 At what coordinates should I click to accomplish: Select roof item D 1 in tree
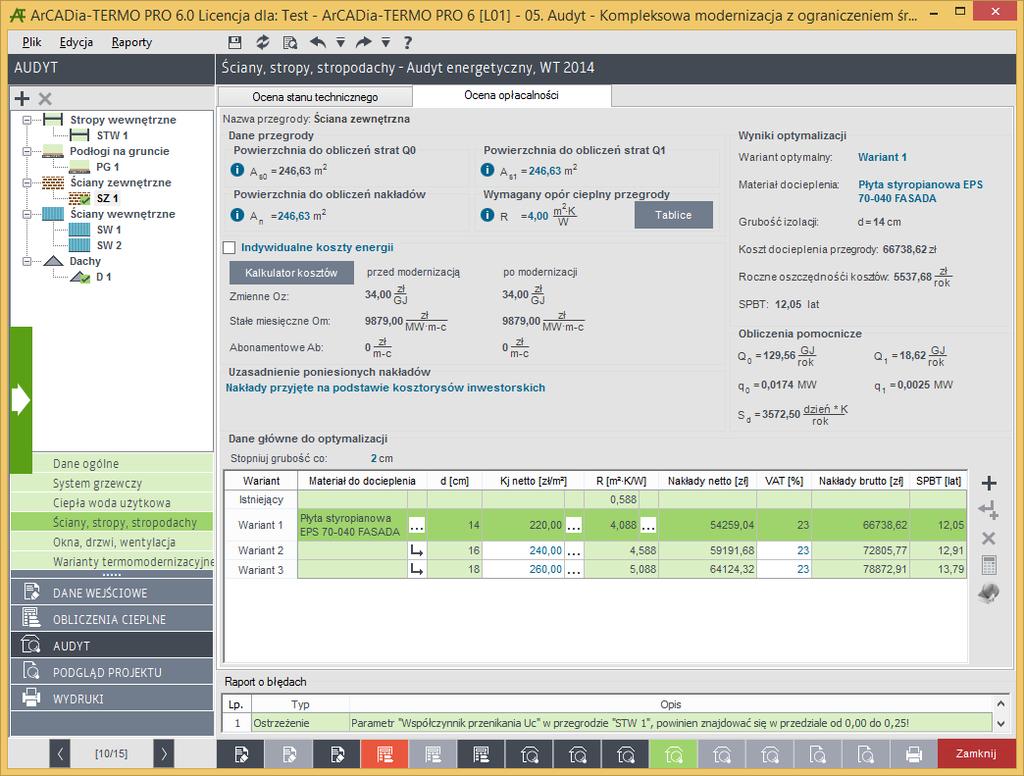coord(104,277)
